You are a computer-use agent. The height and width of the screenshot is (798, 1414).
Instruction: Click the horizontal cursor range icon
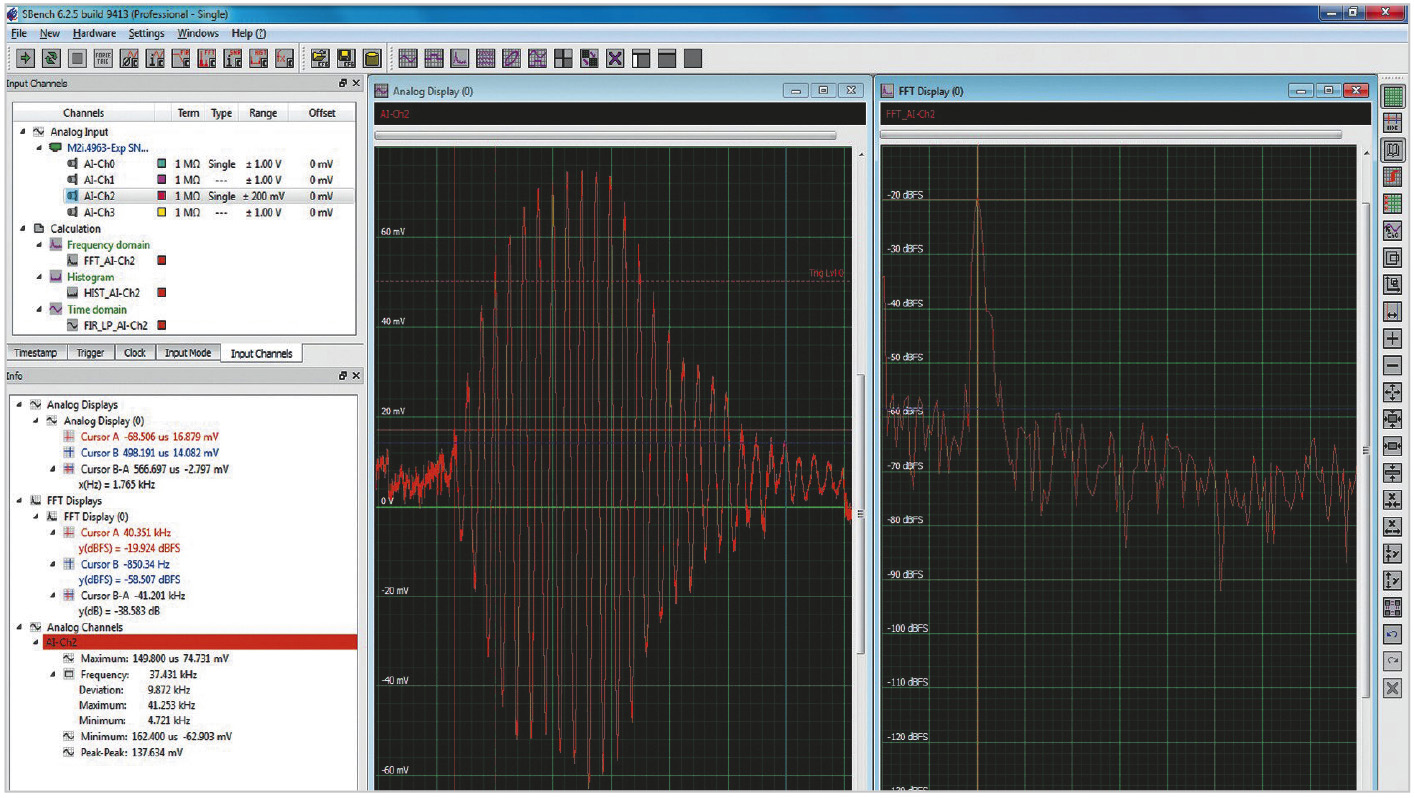click(x=1392, y=312)
